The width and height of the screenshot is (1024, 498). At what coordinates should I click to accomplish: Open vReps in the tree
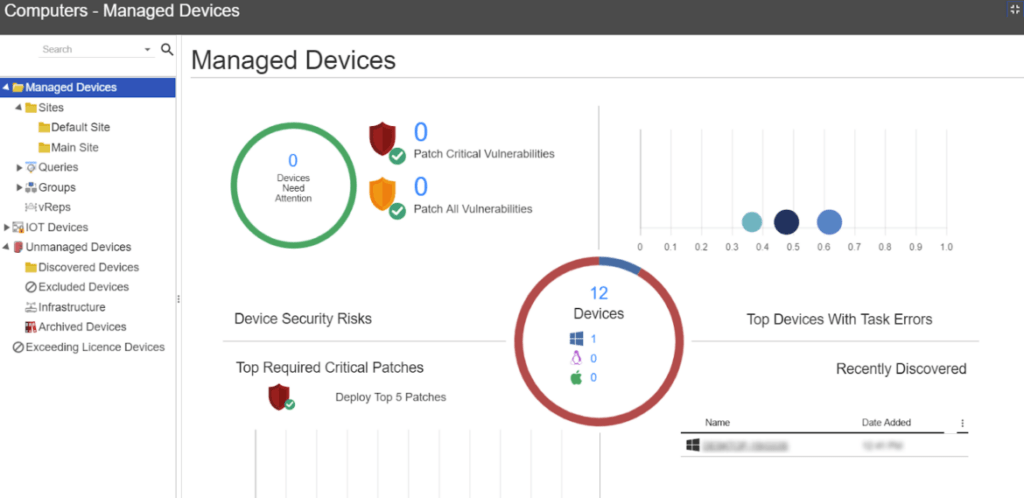54,208
